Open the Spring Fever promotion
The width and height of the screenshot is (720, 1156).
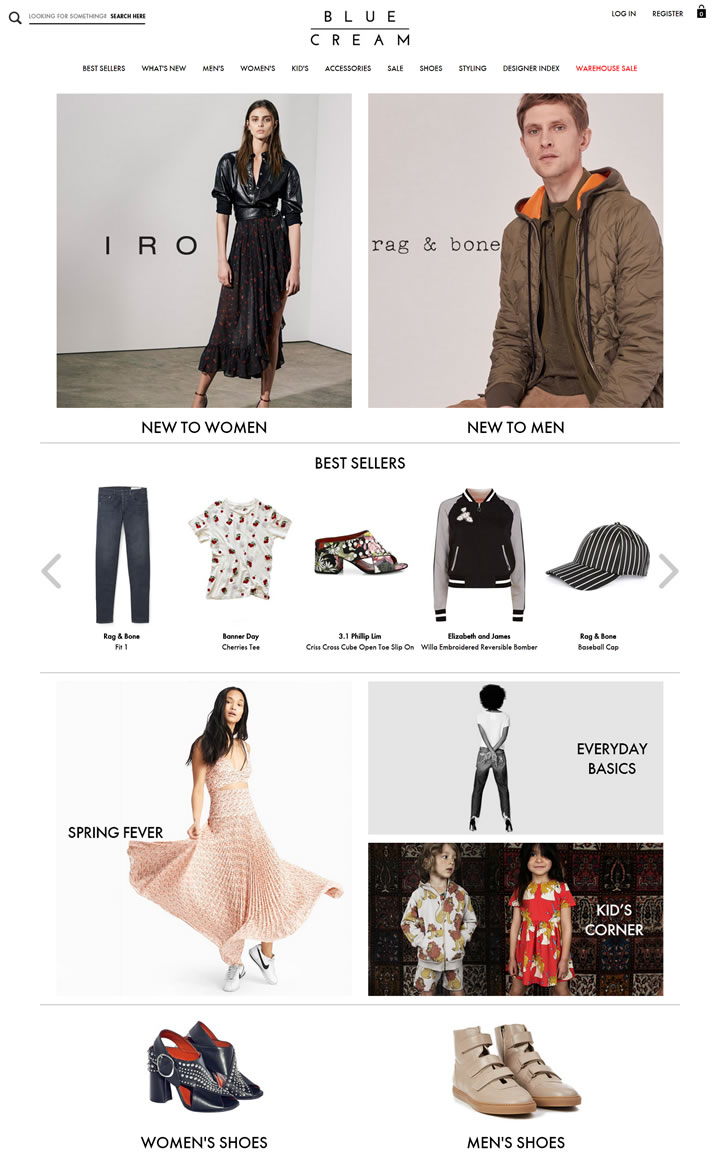click(x=204, y=838)
